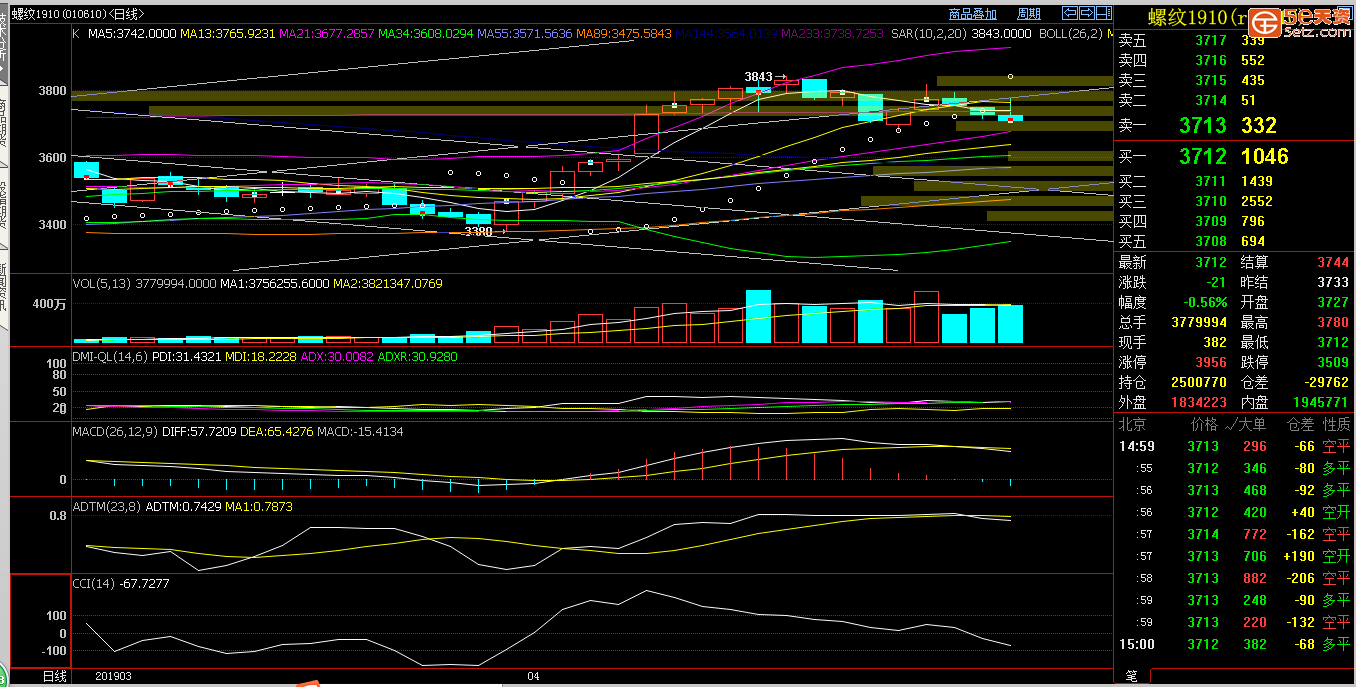Toggle the side panel layout icon

pyautogui.click(x=1103, y=13)
